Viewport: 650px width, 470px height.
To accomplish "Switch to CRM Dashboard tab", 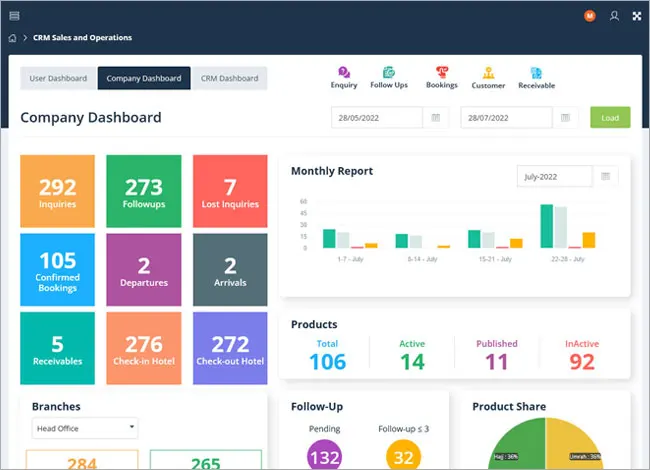I will pos(230,78).
